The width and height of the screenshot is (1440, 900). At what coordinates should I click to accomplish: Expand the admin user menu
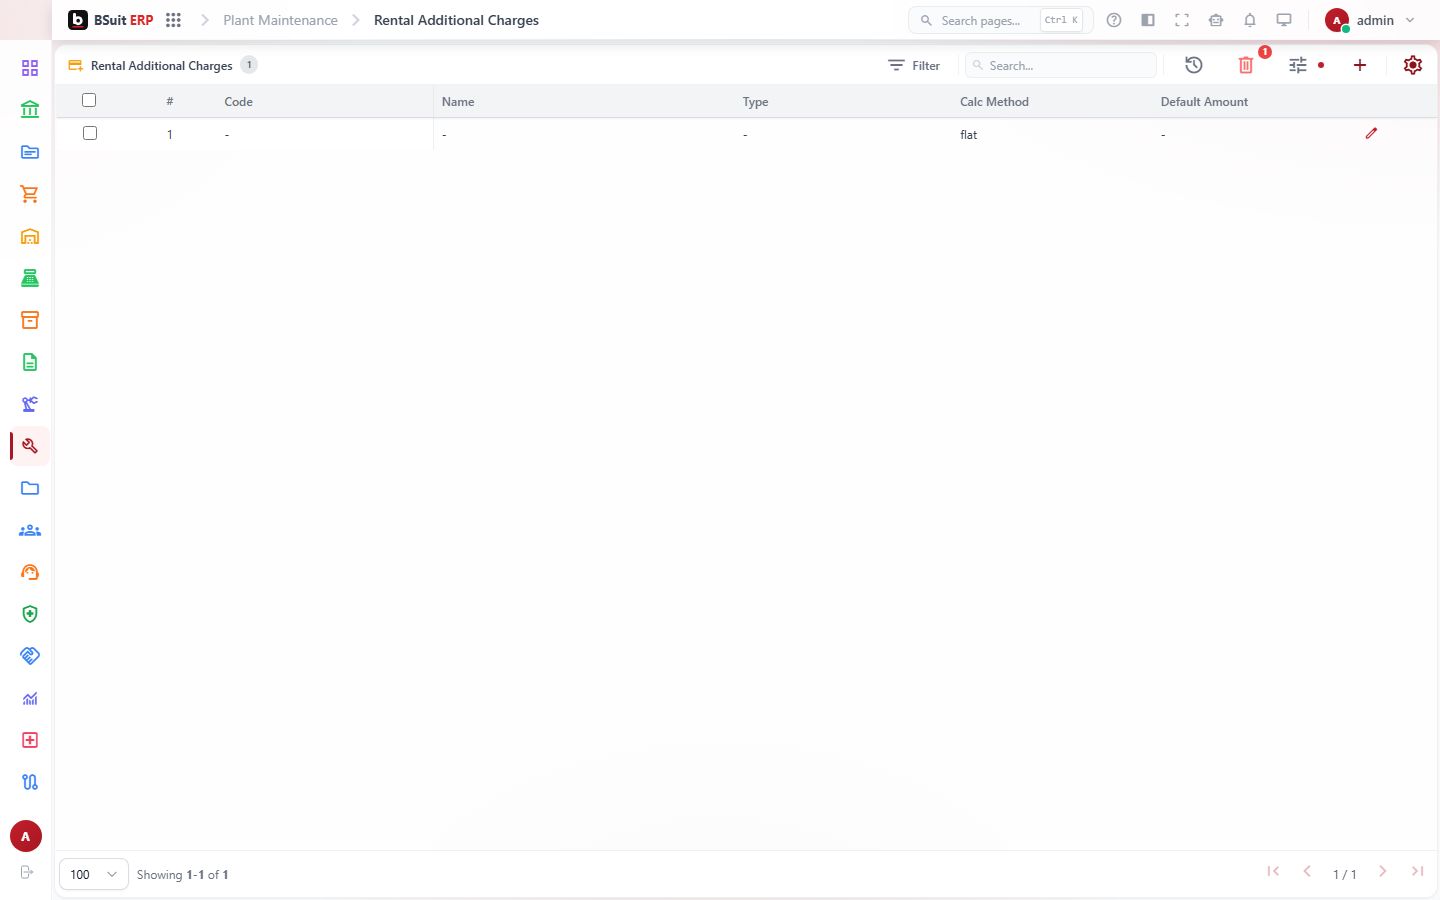(x=1370, y=20)
